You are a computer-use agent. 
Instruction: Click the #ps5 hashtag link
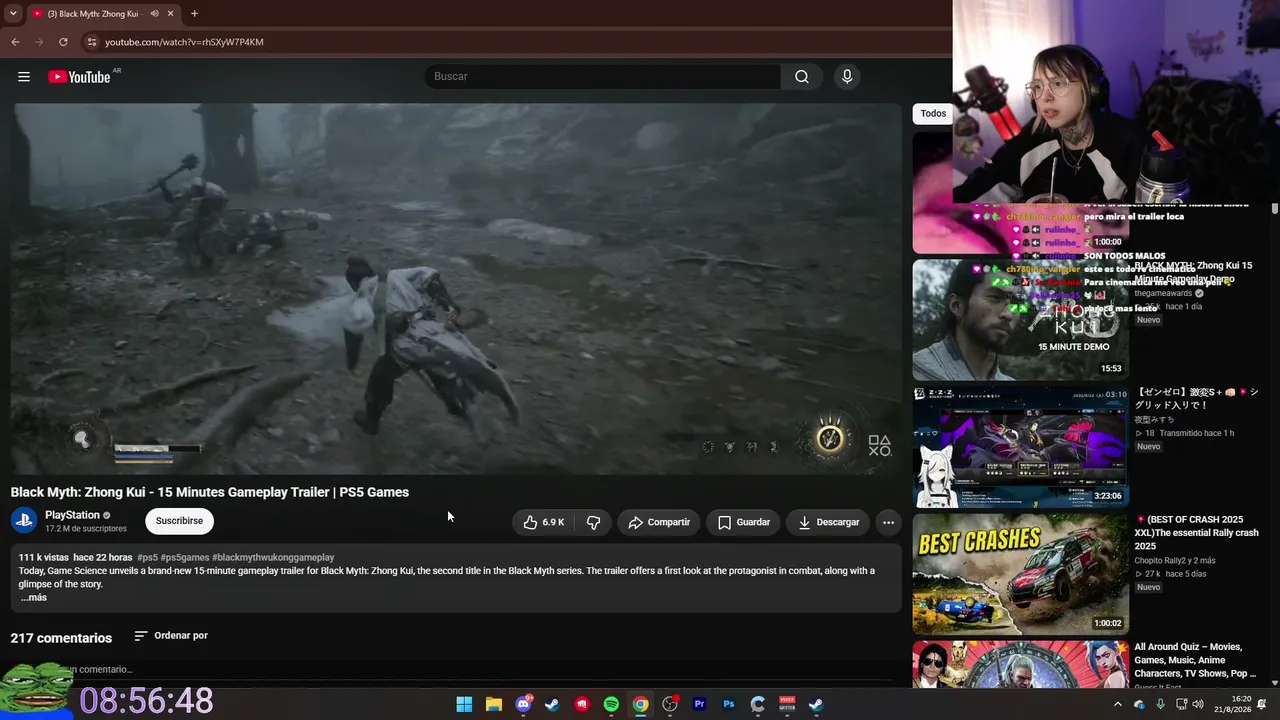(147, 557)
